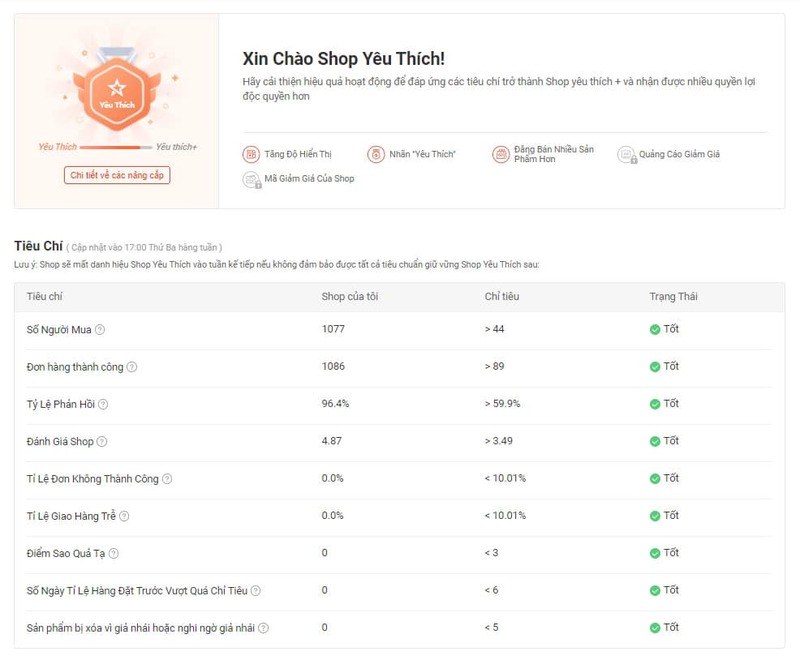Click the Yêu Thích to Yêu thích+ progress bar
The height and width of the screenshot is (660, 800).
[x=116, y=148]
